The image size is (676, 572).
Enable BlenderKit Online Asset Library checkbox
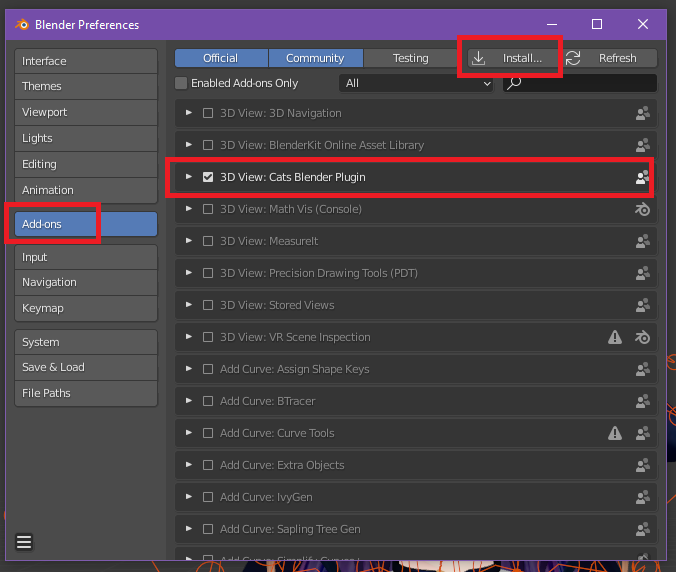208,145
